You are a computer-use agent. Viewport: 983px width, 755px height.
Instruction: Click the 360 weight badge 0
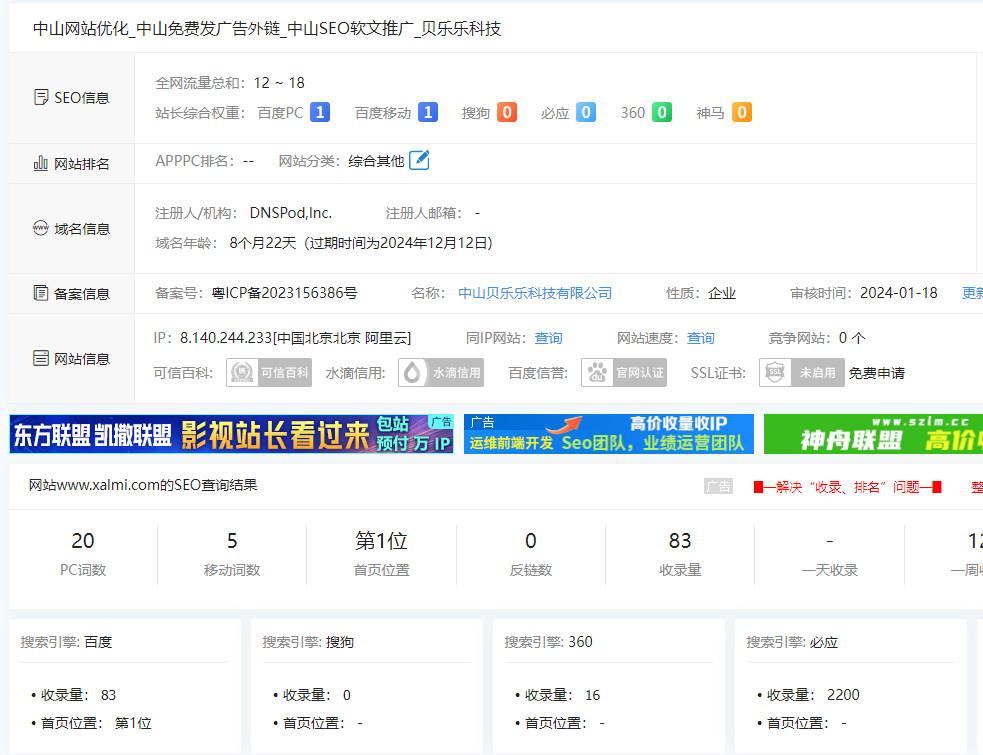(x=661, y=112)
